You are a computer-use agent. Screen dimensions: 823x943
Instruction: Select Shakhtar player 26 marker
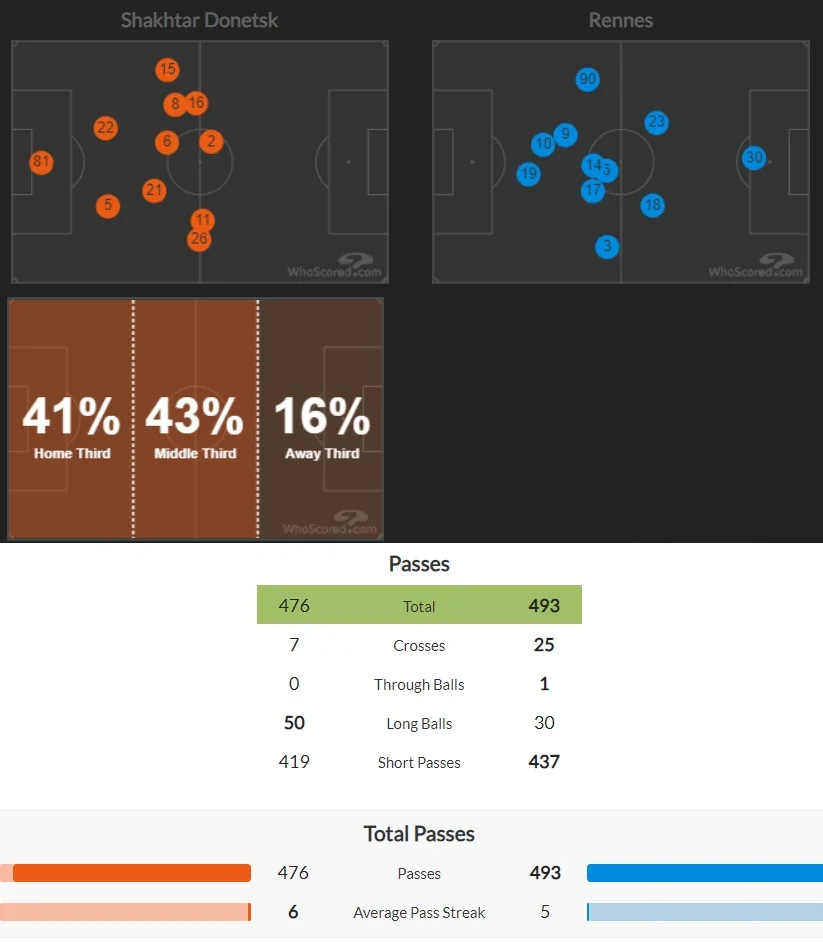199,239
